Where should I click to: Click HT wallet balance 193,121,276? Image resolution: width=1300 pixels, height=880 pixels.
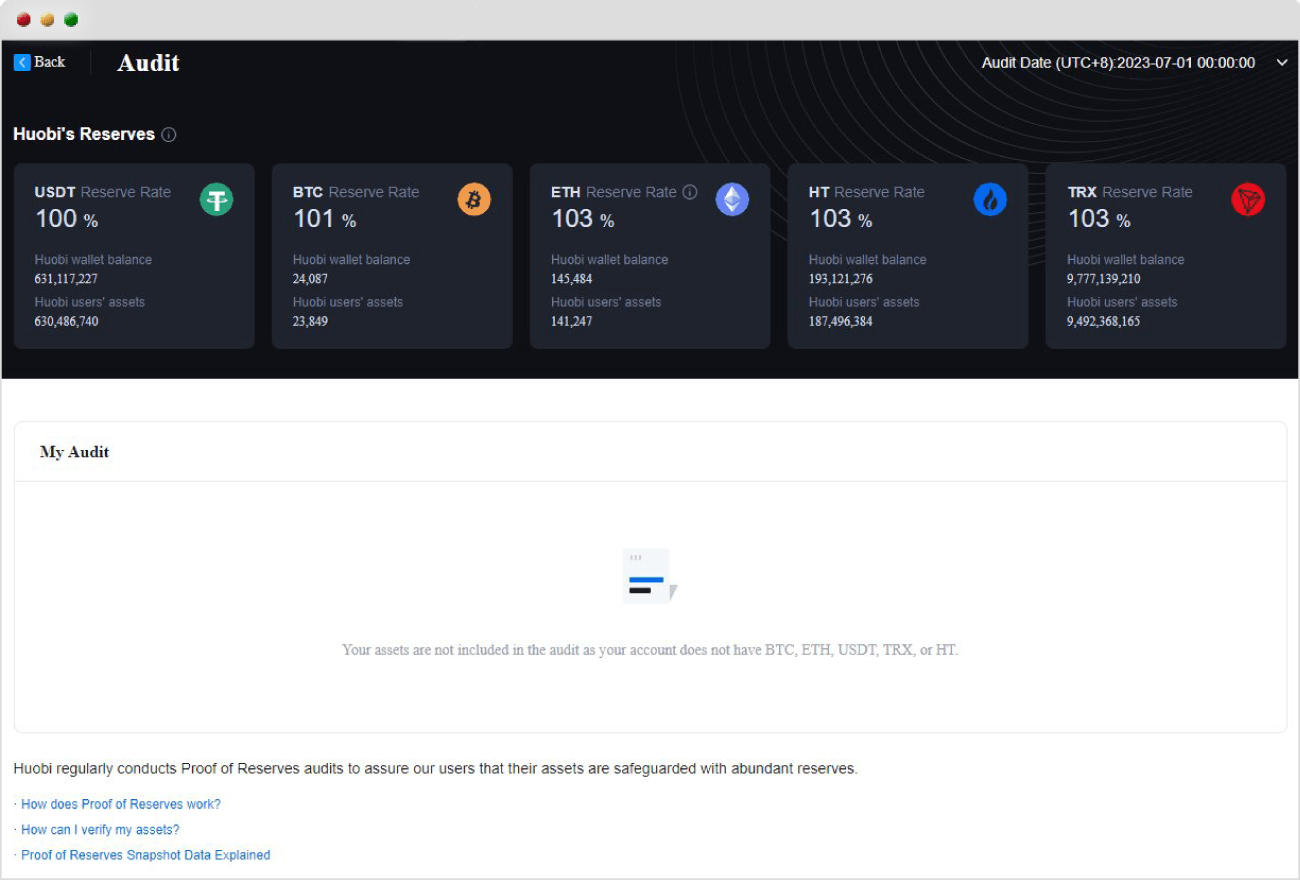[840, 279]
